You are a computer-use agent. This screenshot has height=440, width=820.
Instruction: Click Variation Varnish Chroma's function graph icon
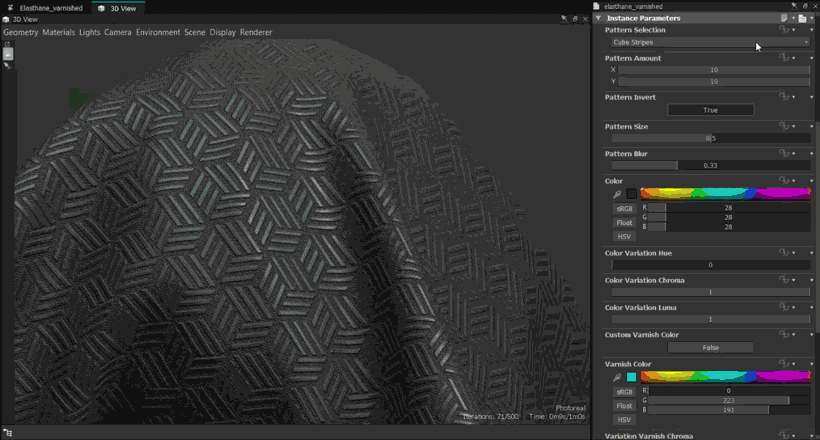[784, 435]
